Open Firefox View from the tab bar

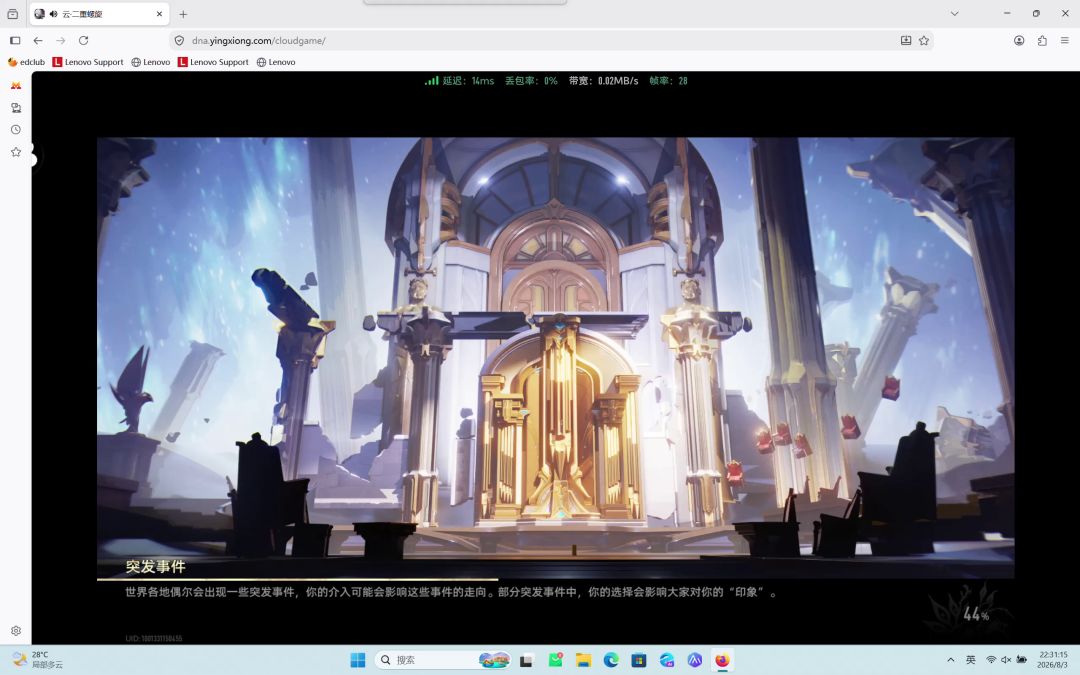tap(12, 14)
